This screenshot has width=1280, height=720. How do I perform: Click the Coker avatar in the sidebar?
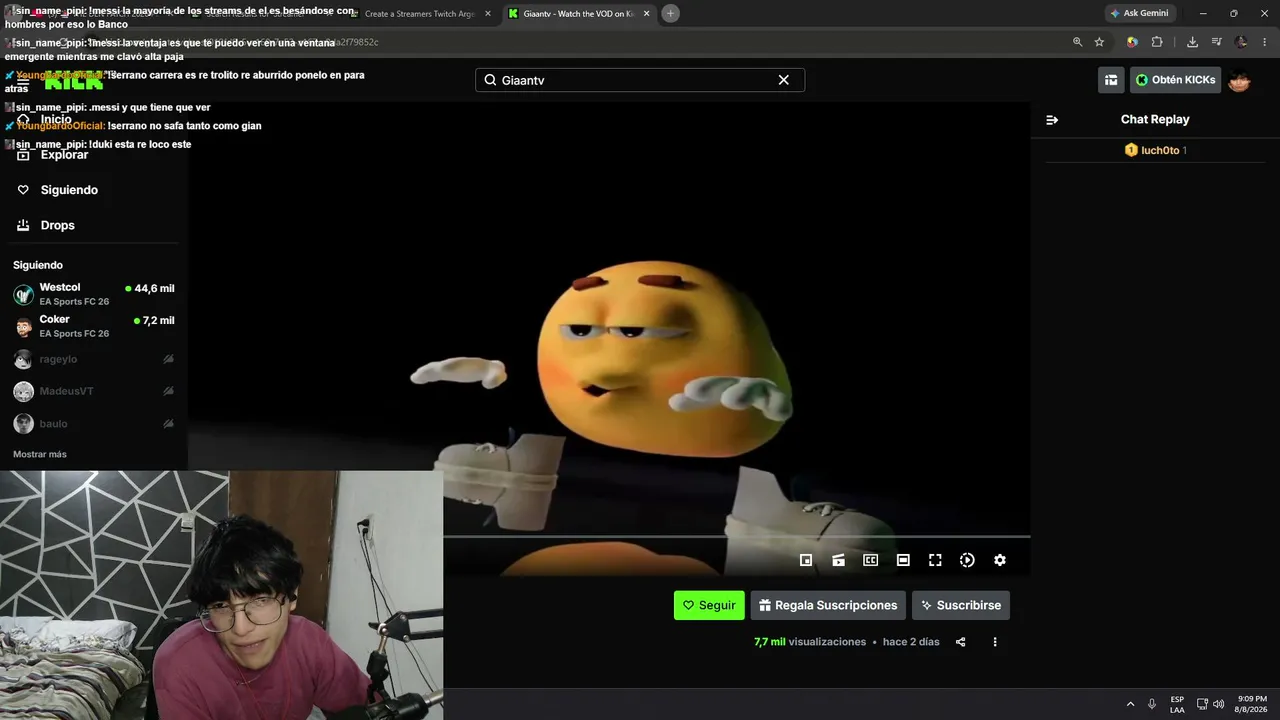pos(23,327)
